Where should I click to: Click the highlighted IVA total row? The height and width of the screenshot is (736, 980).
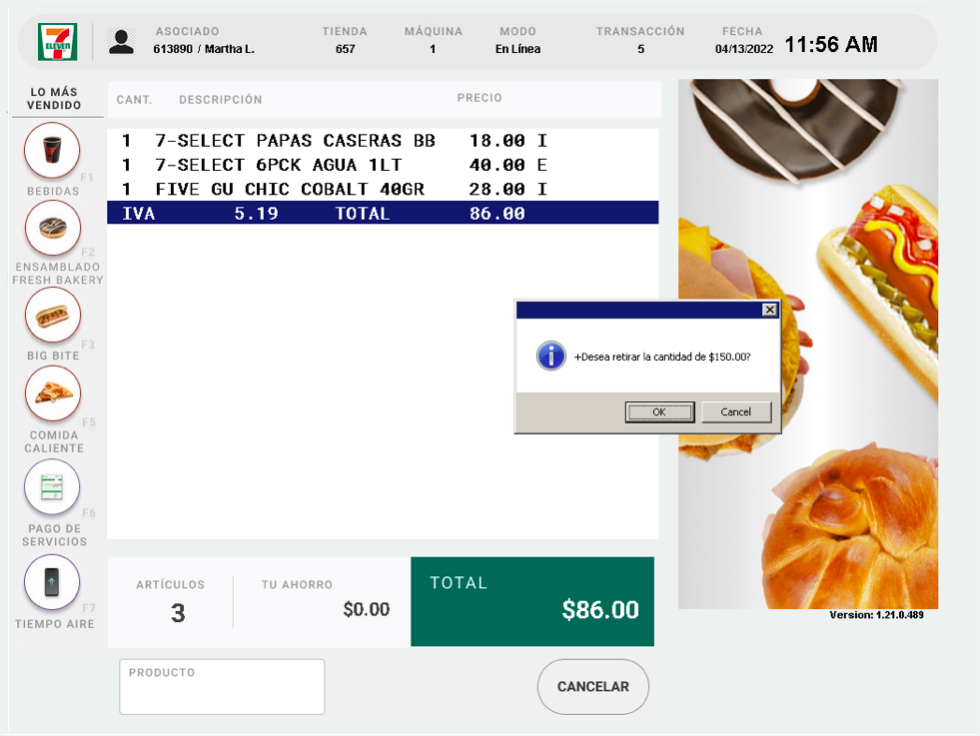point(383,213)
